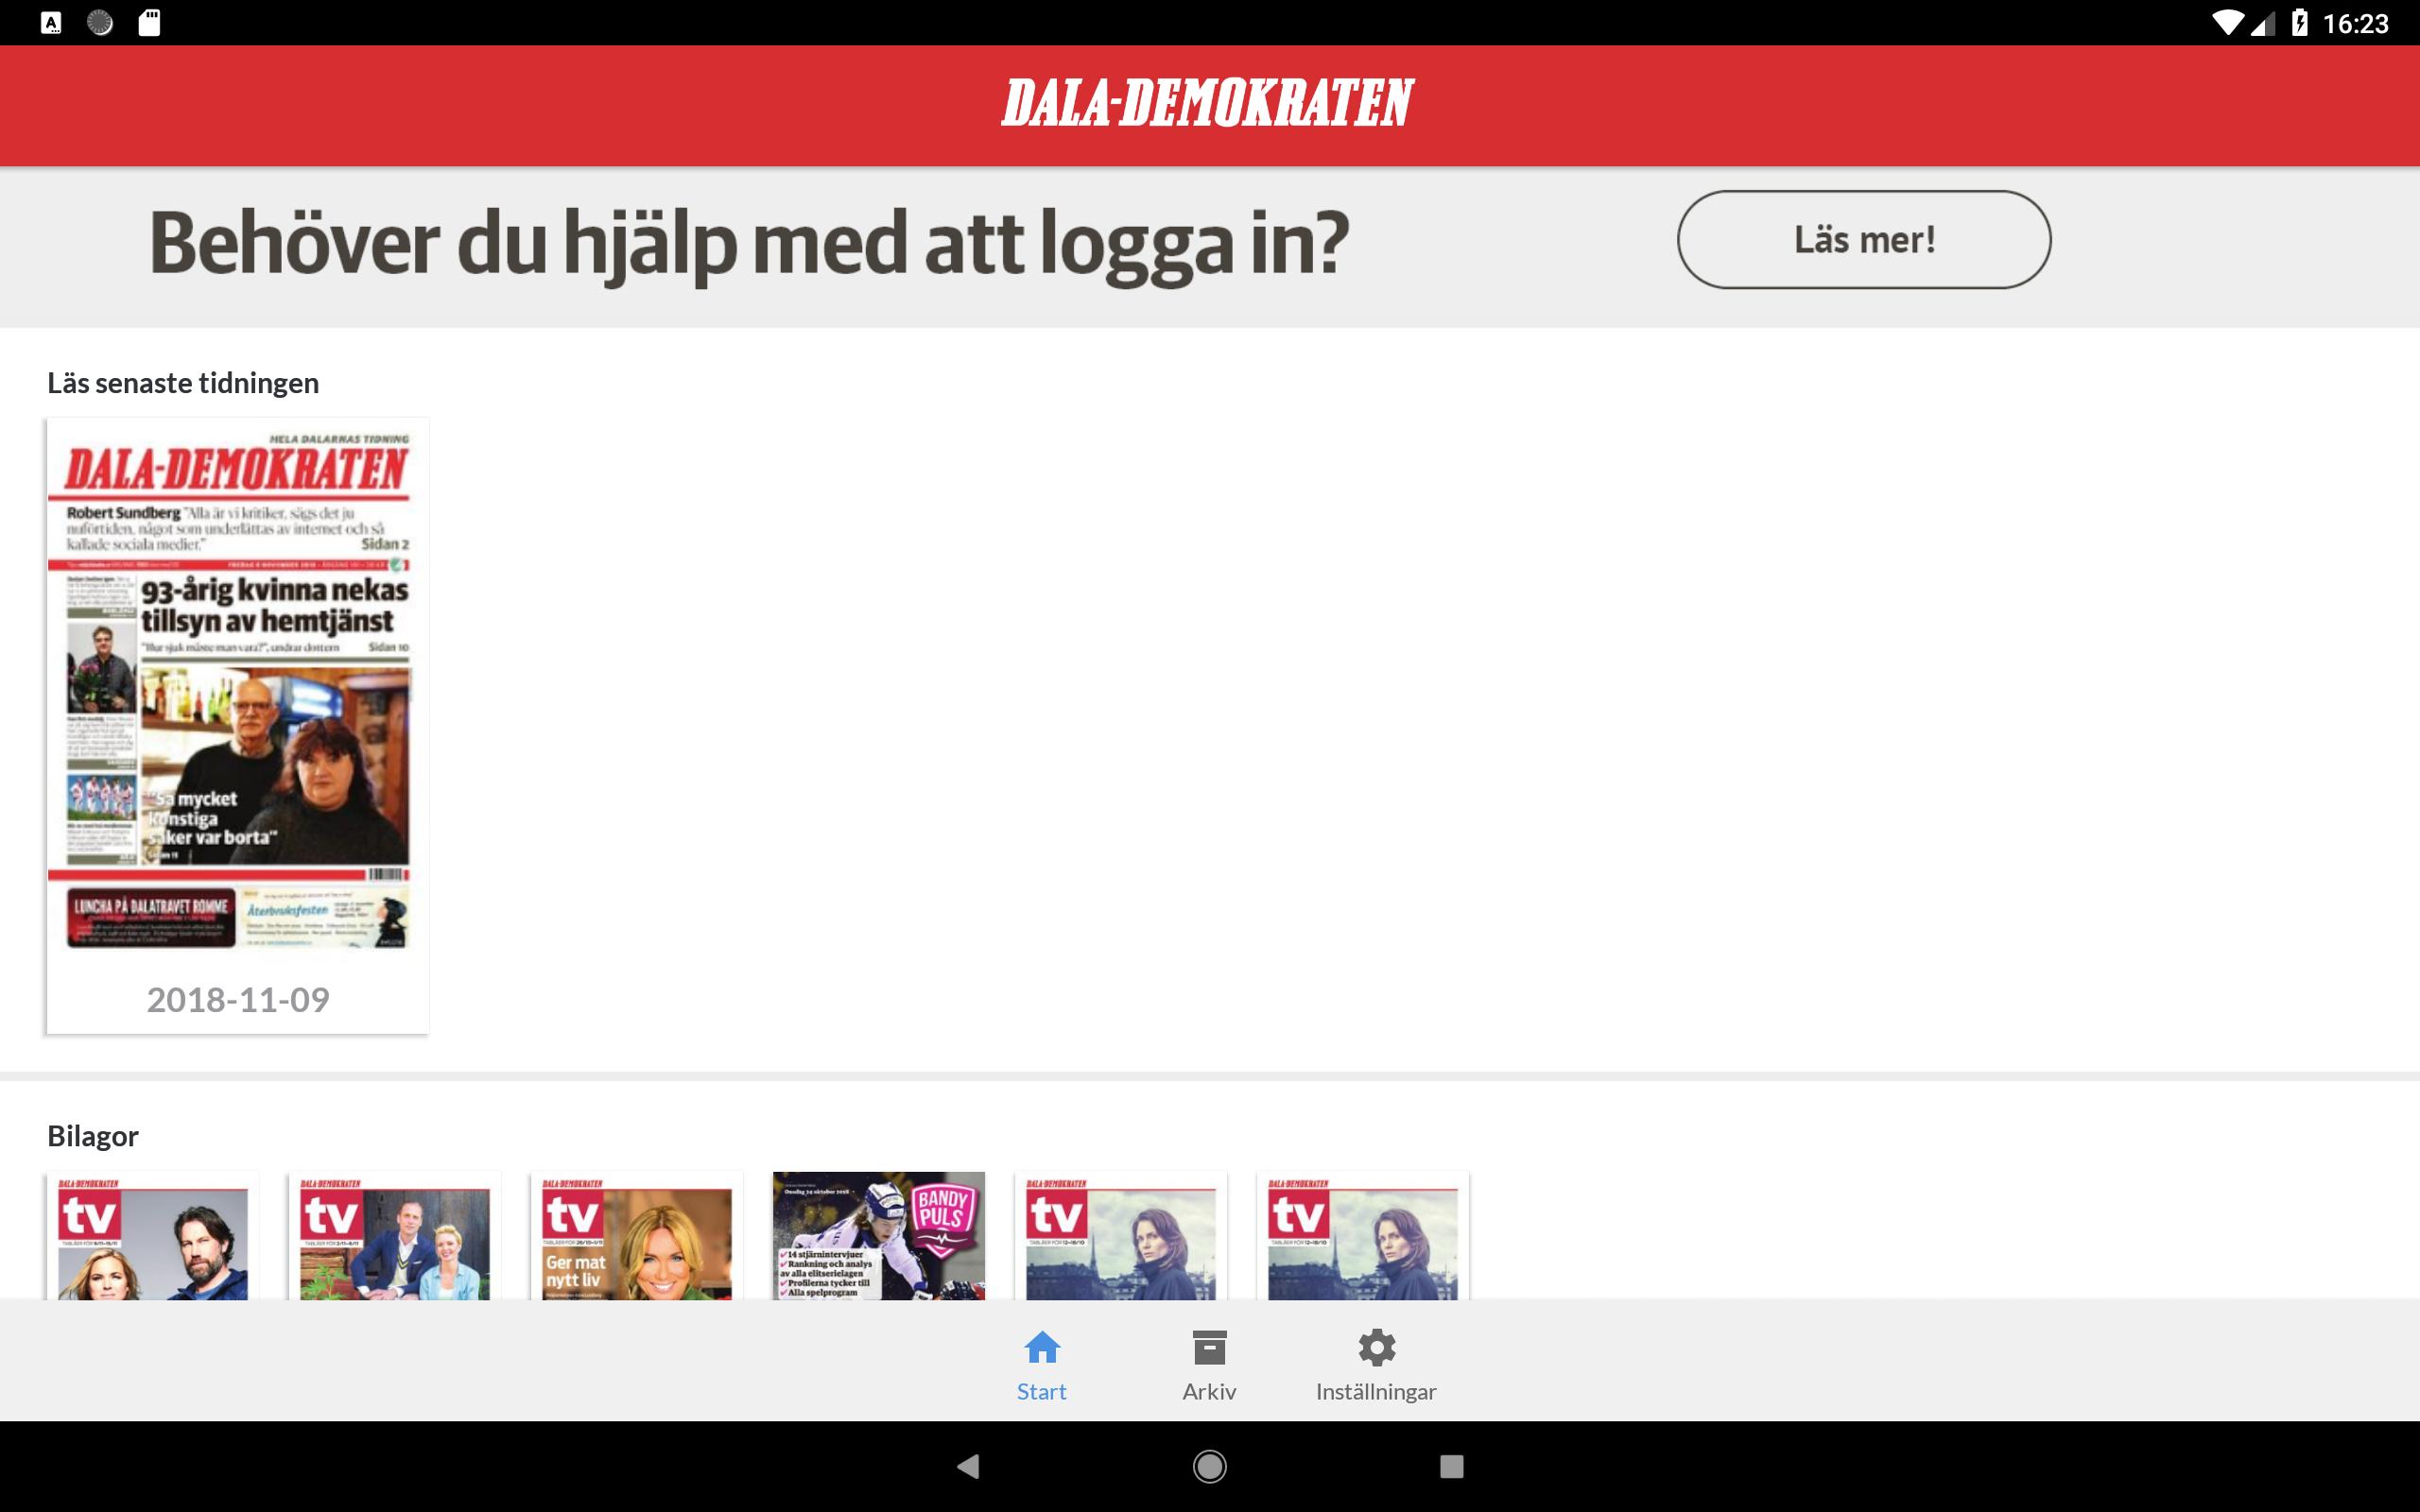
Task: Tap the SD card notification icon
Action: pos(149,22)
